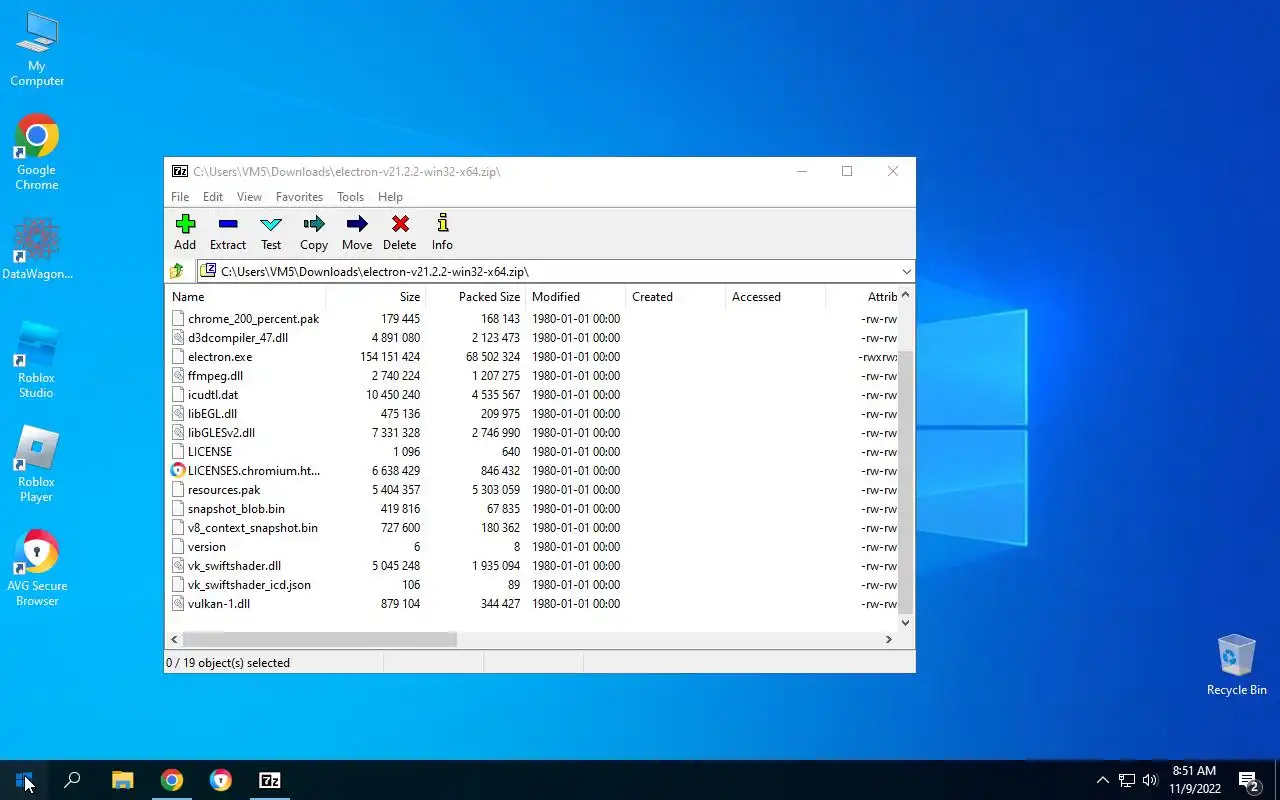This screenshot has height=800, width=1280.
Task: Click horizontal scrollbar left arrow
Action: tap(174, 639)
